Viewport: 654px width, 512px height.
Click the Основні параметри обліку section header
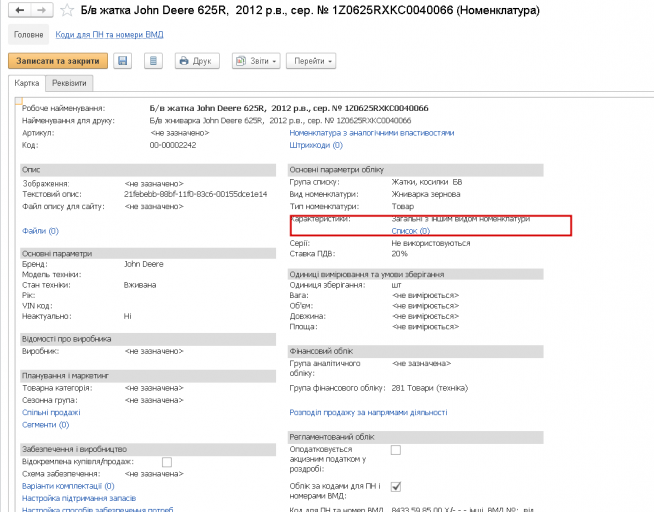click(416, 170)
